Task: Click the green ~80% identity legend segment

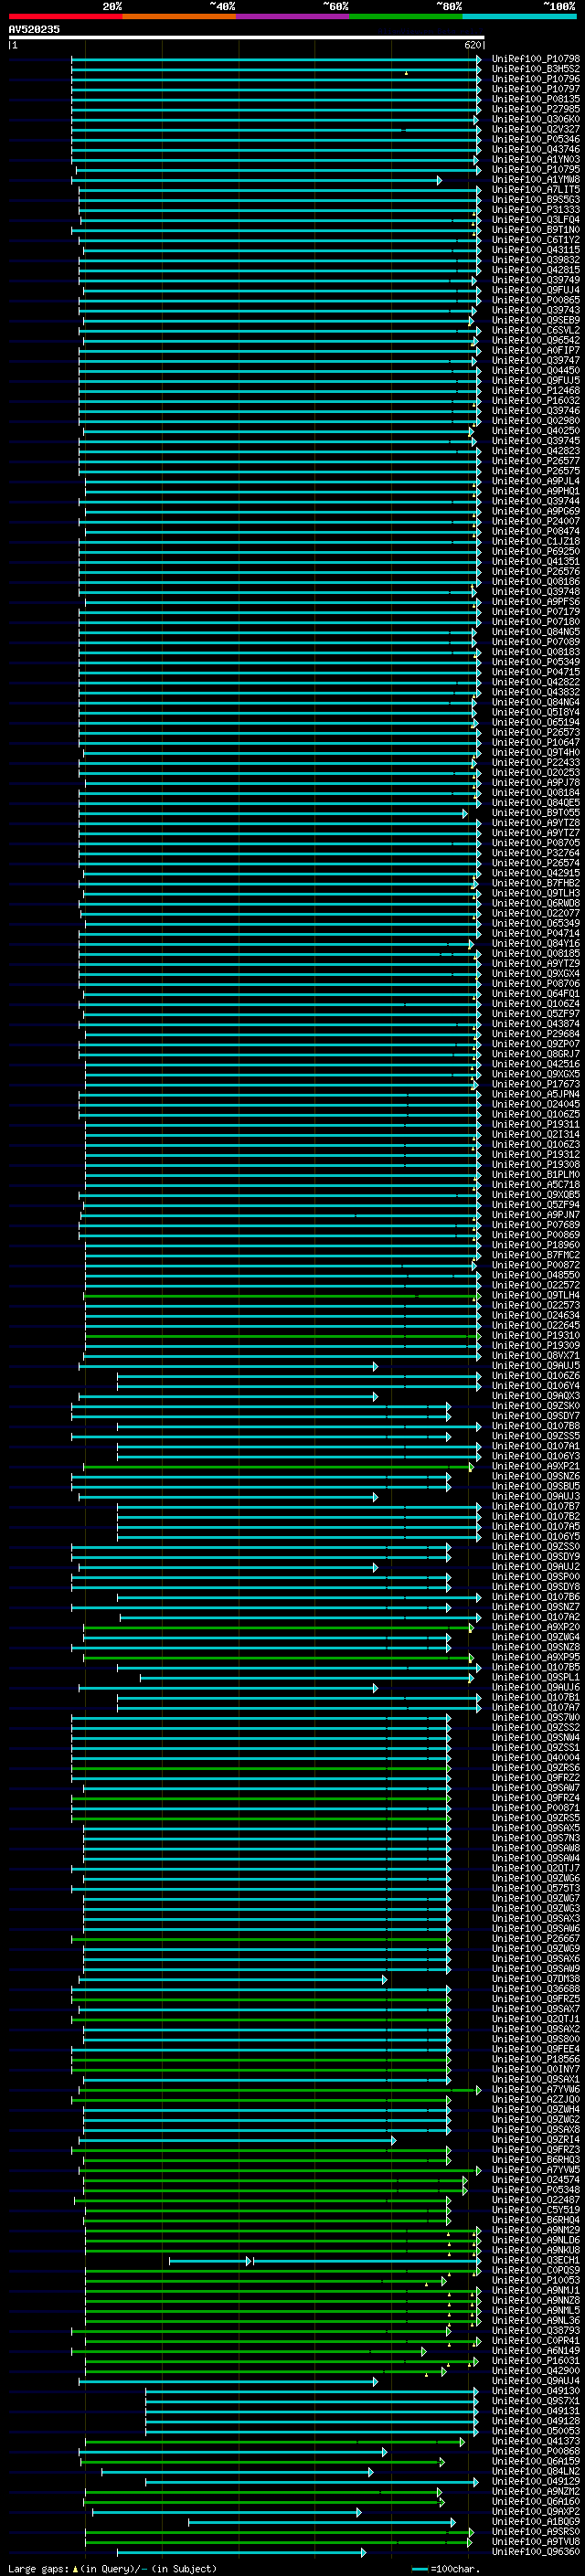Action: (405, 16)
